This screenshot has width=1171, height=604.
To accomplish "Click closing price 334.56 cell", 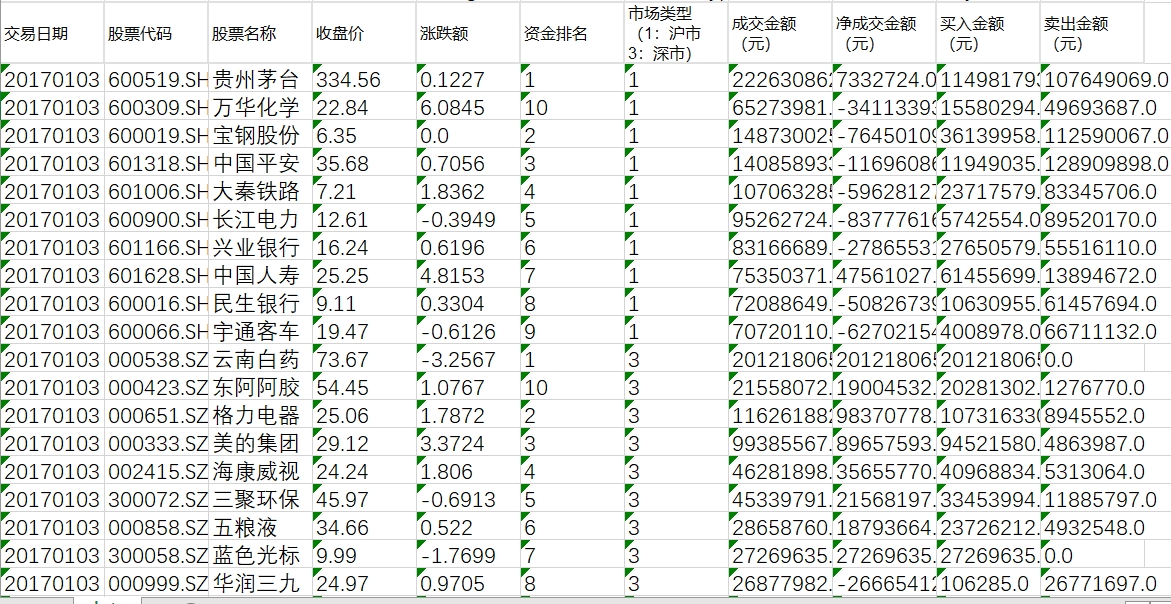I will 364,78.
